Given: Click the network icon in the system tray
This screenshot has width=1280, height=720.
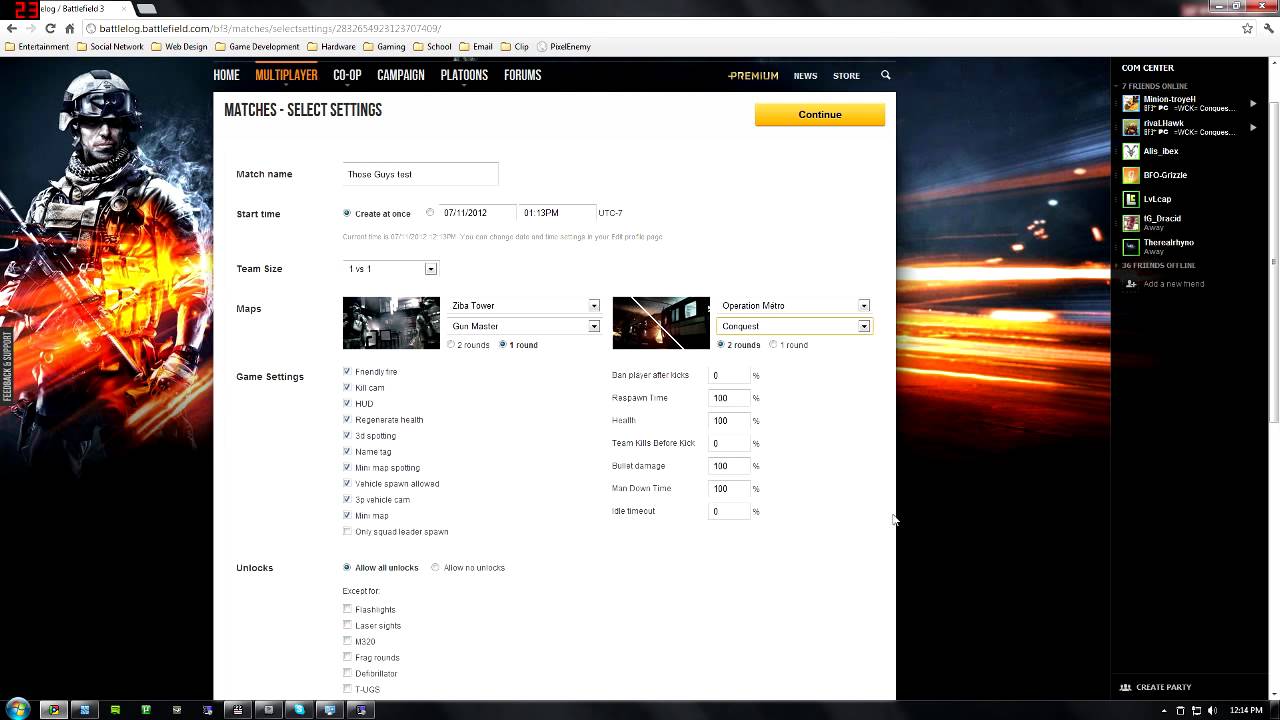Looking at the screenshot, I should [x=1197, y=710].
